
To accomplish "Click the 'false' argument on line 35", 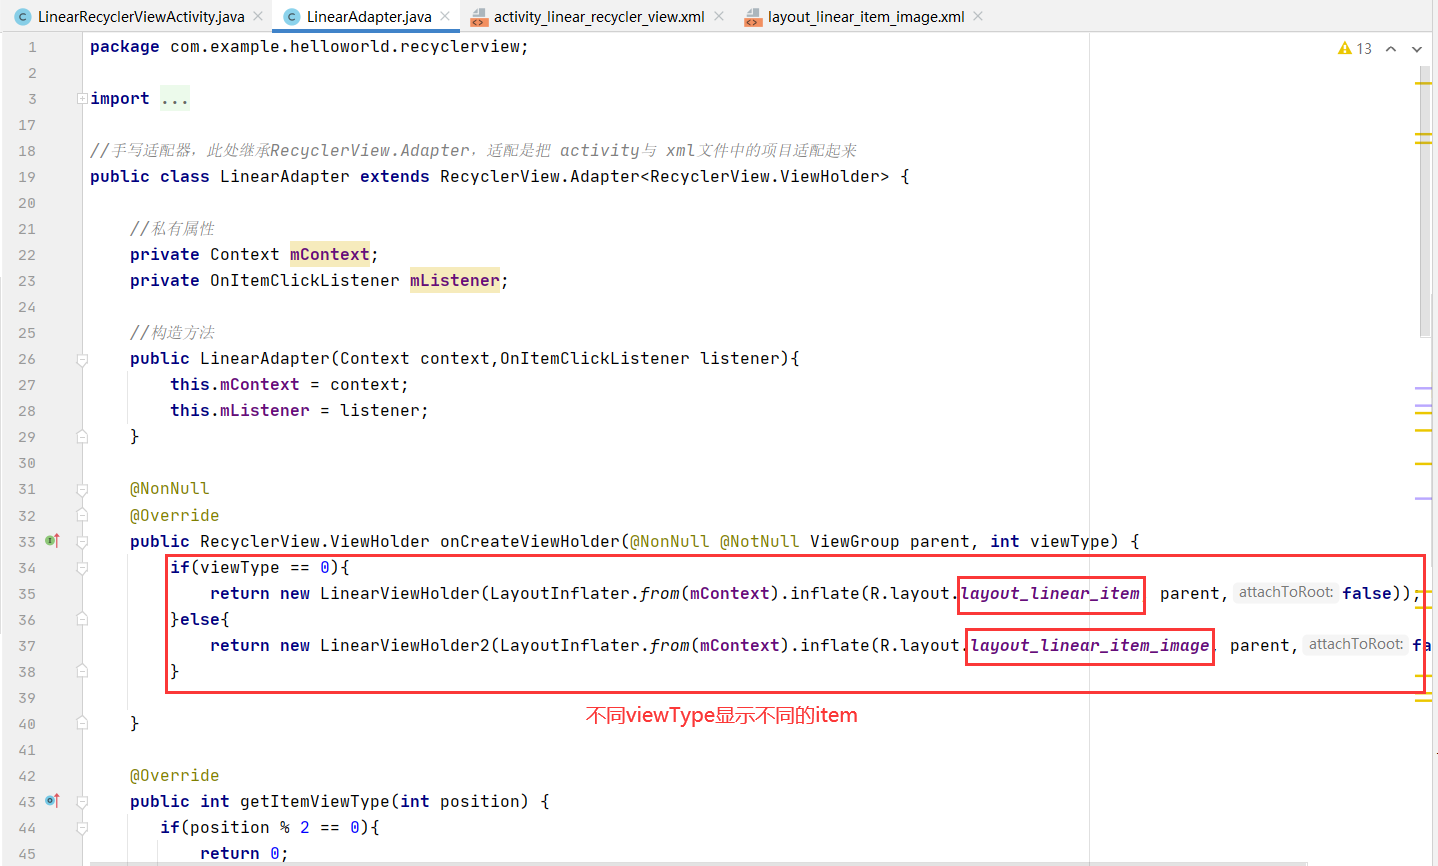I will [1367, 593].
